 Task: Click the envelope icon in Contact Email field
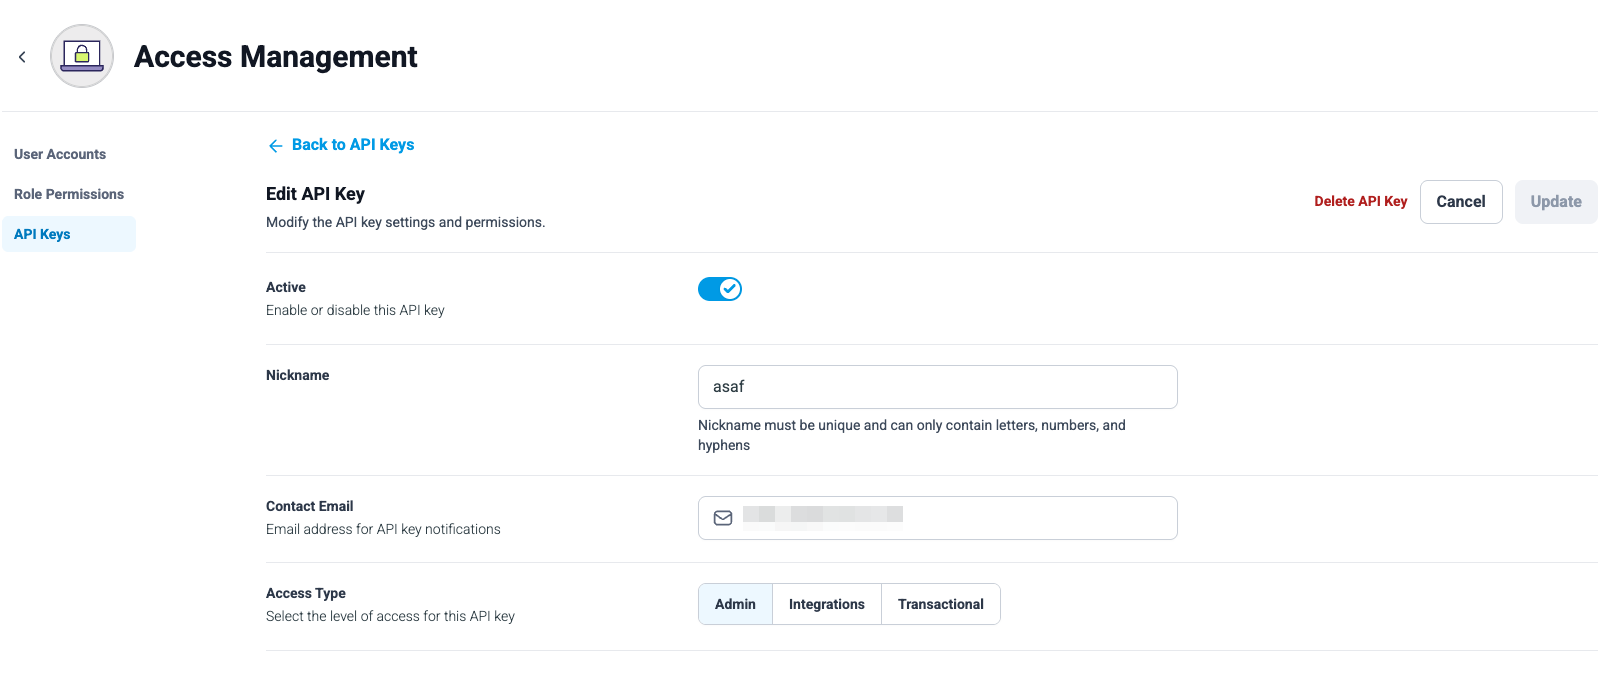pos(723,518)
